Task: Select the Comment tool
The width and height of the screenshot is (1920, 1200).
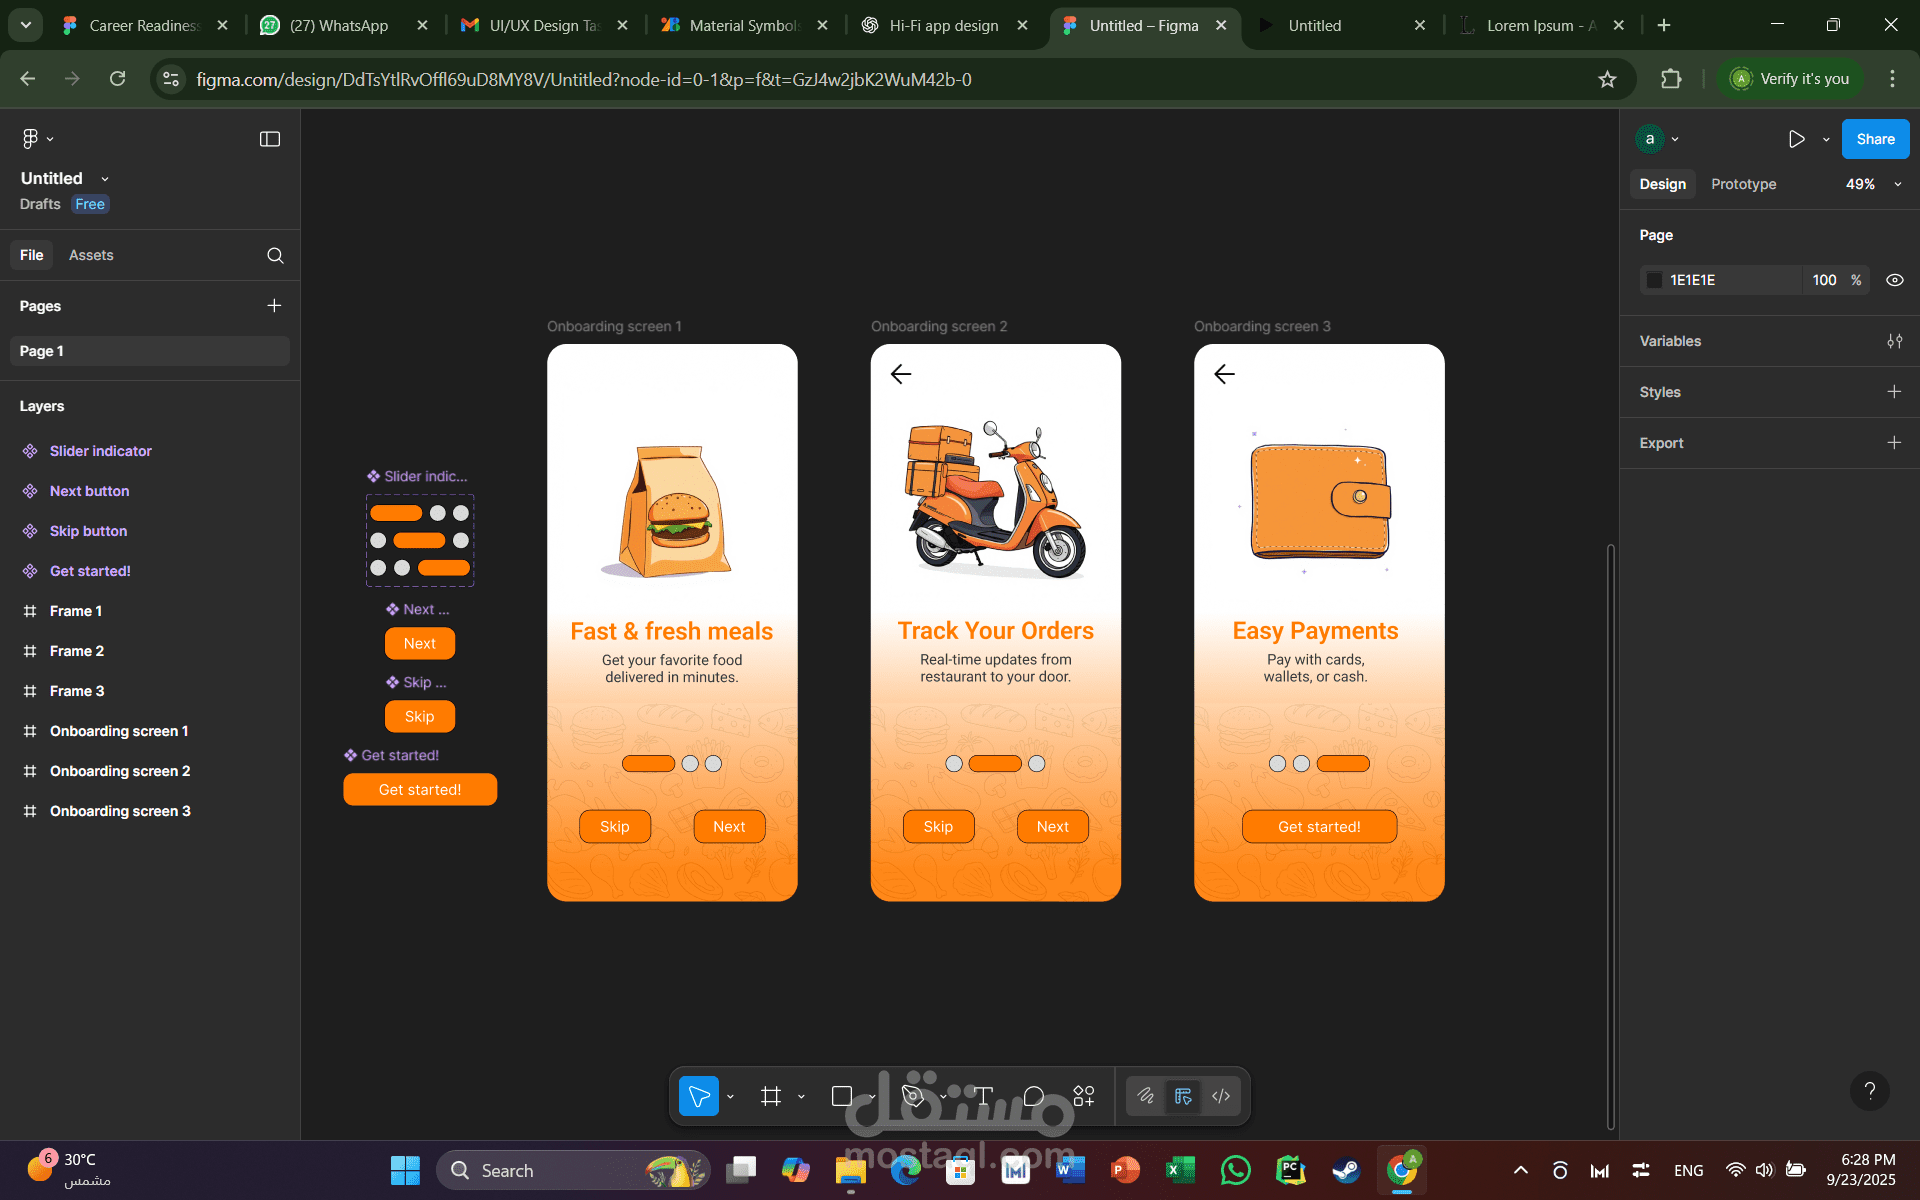Action: [1034, 1096]
